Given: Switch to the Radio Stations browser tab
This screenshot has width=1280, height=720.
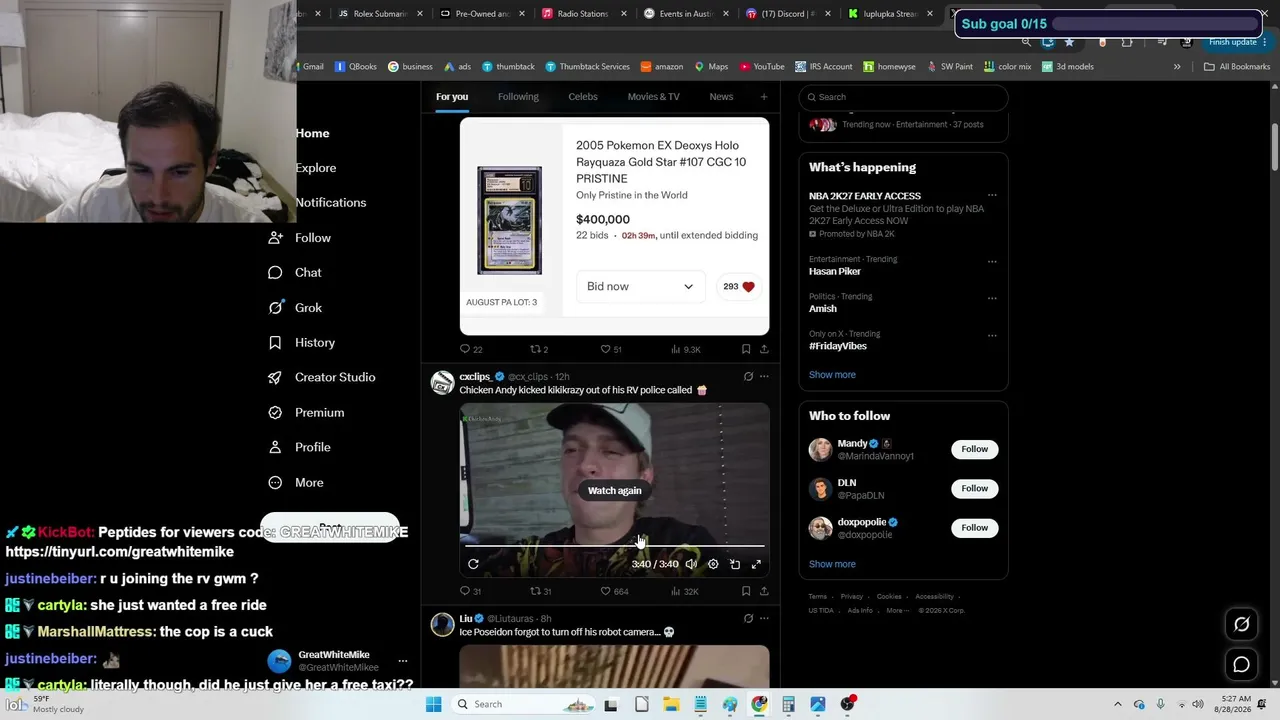Looking at the screenshot, I should tap(585, 14).
